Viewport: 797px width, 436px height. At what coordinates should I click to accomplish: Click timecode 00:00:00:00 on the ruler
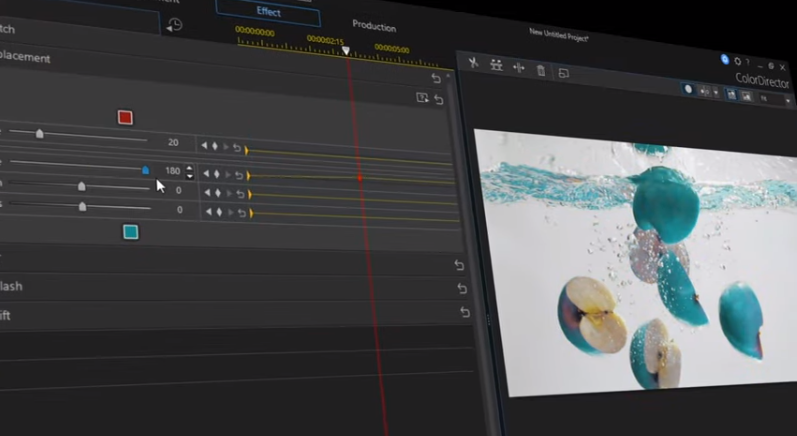click(x=255, y=33)
